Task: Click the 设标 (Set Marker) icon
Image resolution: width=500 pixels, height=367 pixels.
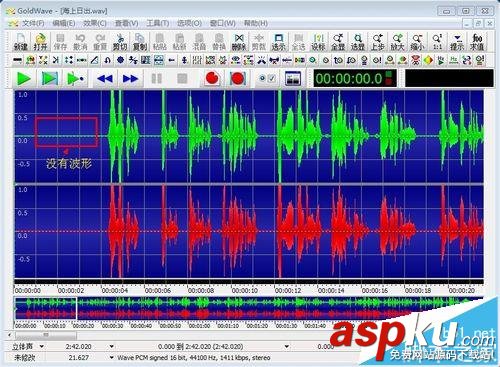Action: pos(318,42)
